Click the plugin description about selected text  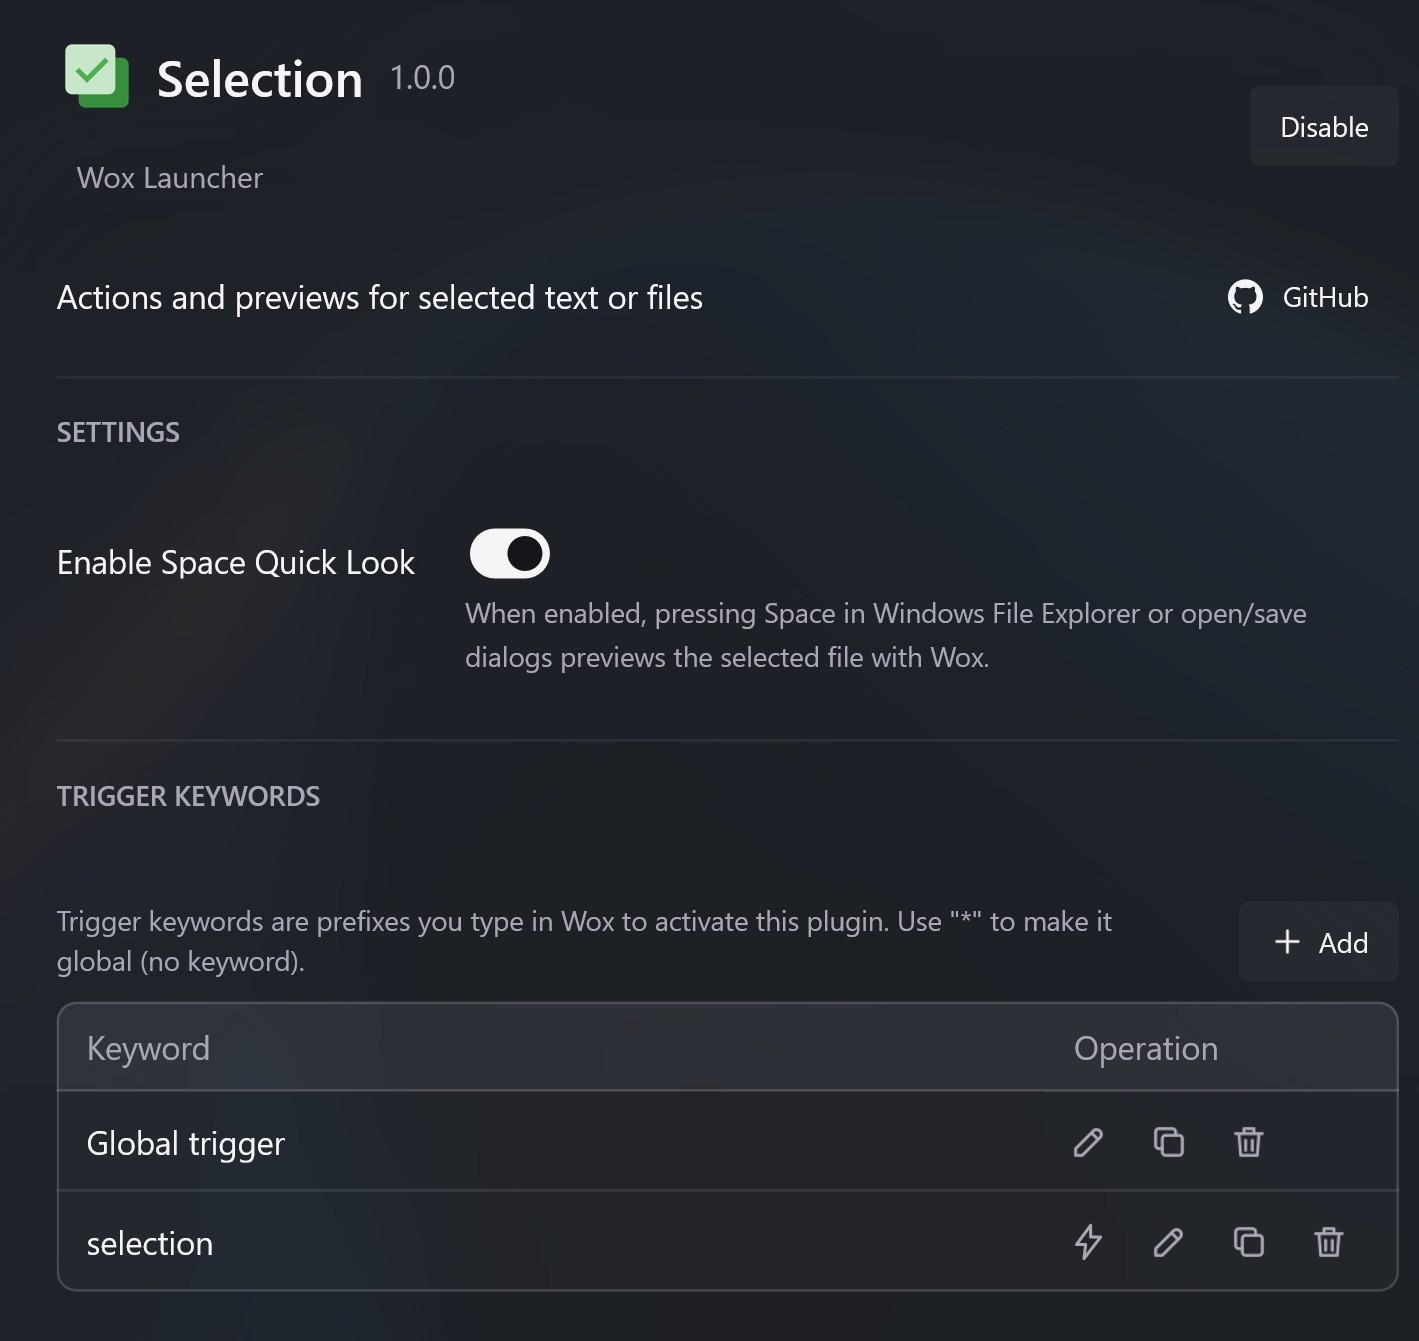(x=380, y=298)
